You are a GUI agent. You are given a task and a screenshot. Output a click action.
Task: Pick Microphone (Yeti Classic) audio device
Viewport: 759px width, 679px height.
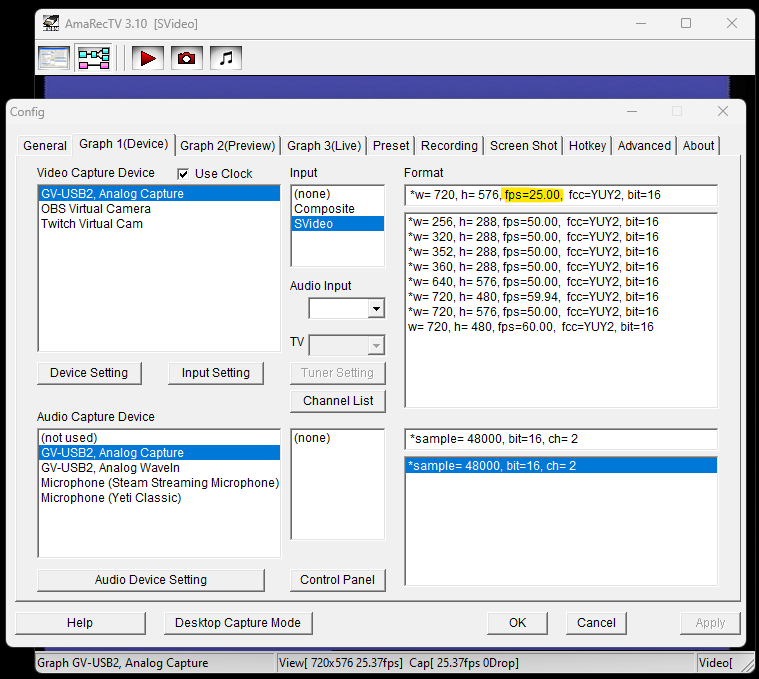[x=111, y=498]
